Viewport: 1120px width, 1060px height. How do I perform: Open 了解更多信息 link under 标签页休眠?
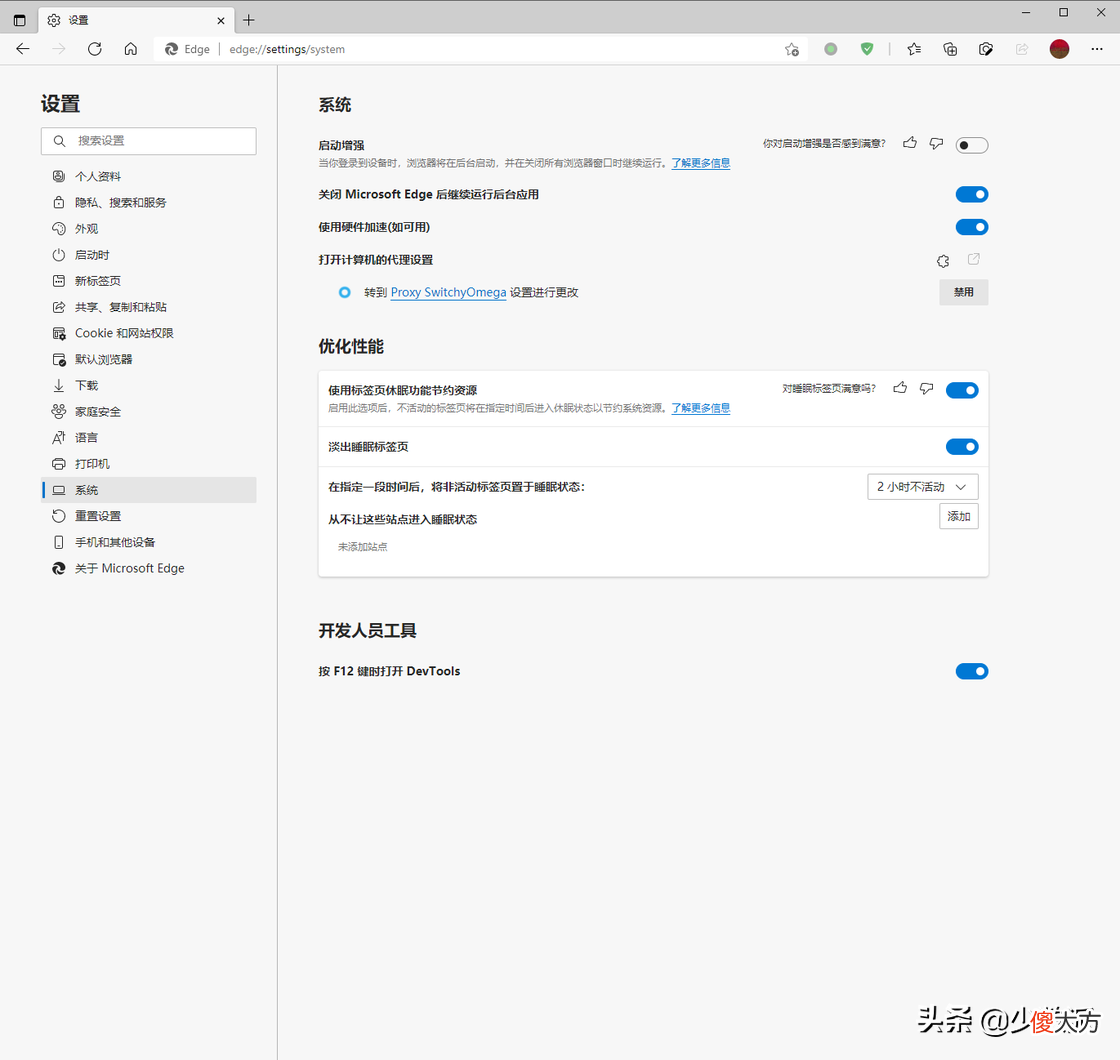click(x=701, y=408)
